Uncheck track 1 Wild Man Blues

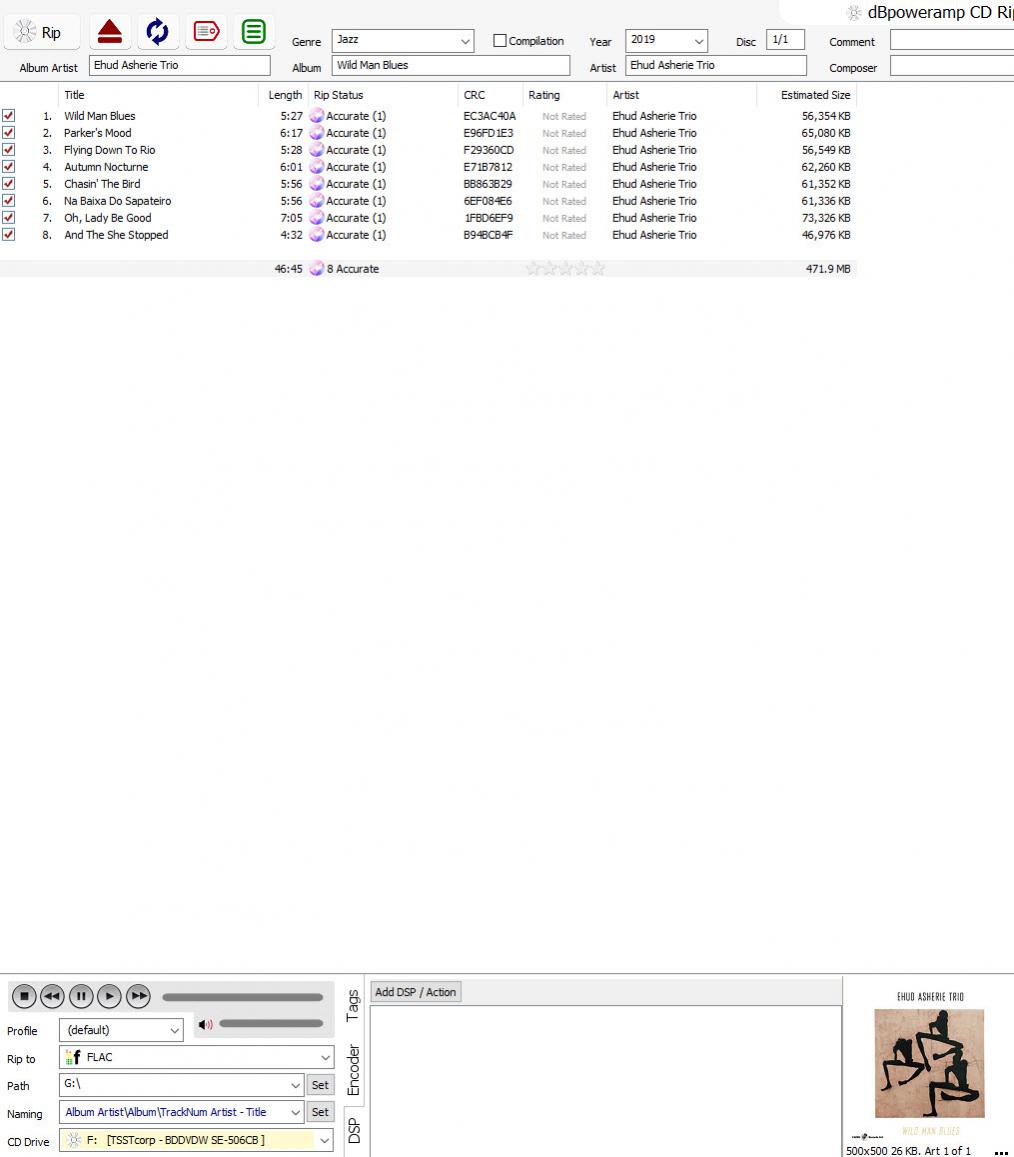pos(9,116)
